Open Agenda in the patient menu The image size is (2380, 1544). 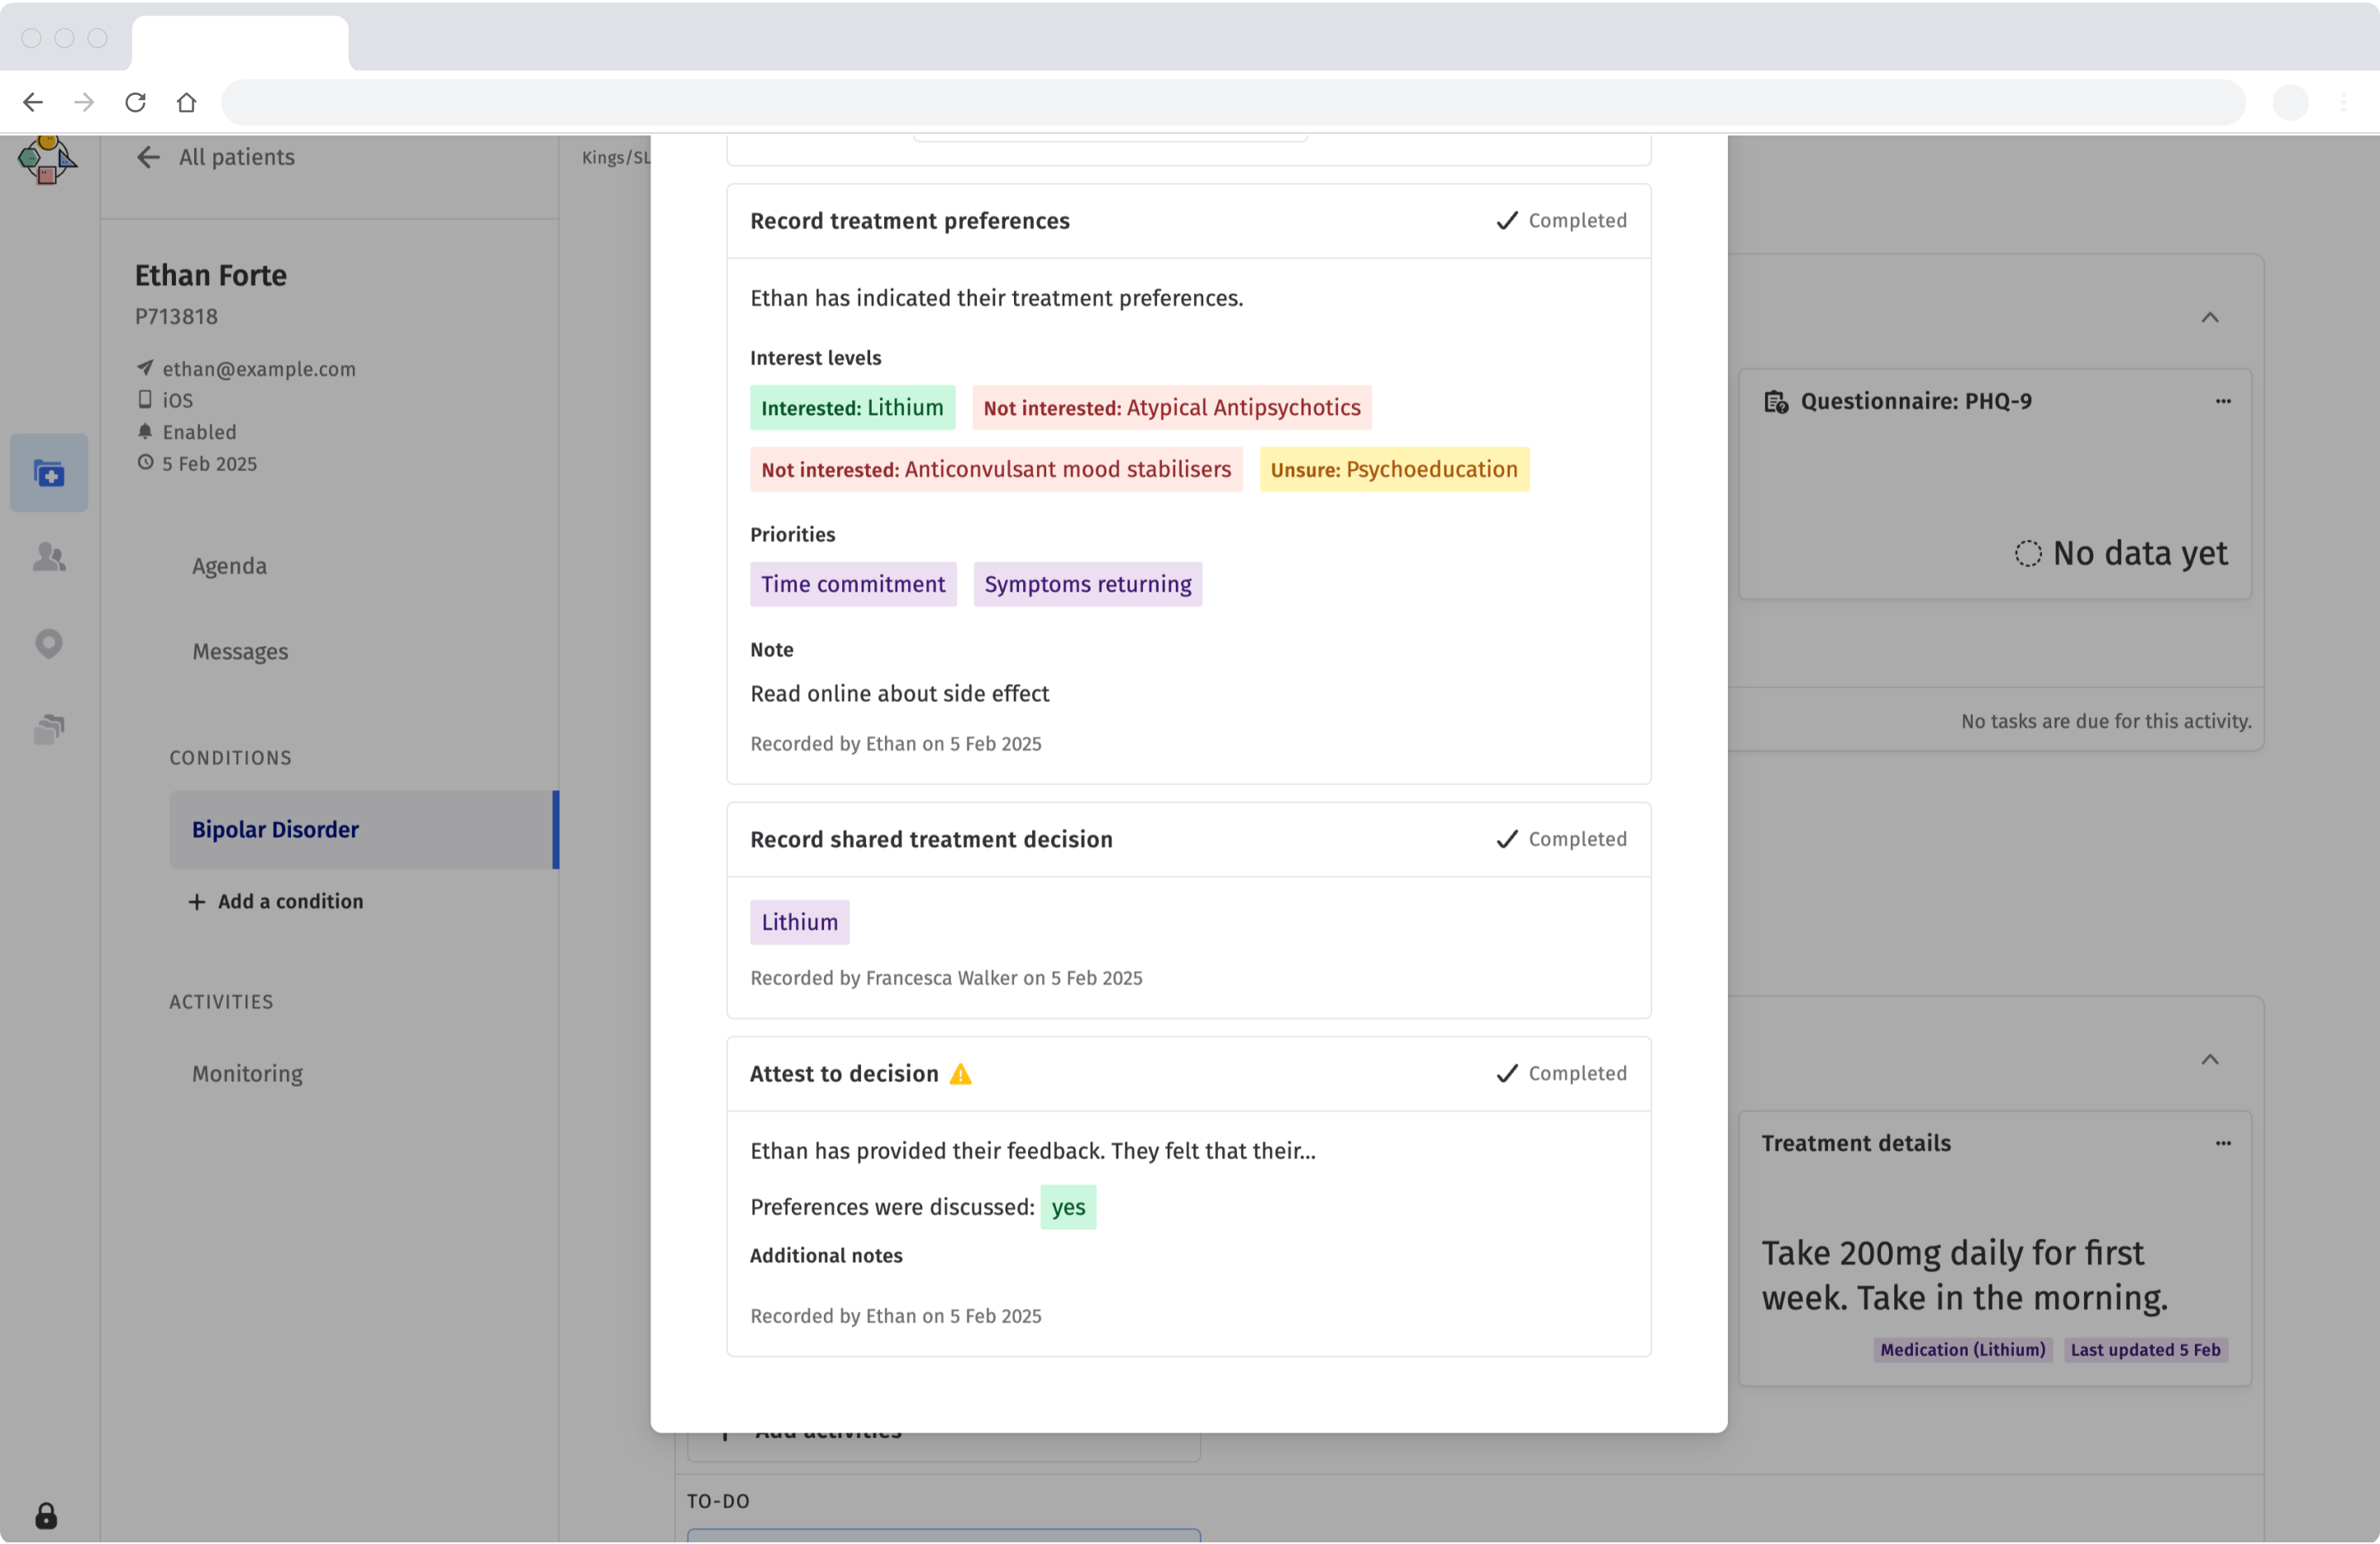[x=229, y=566]
